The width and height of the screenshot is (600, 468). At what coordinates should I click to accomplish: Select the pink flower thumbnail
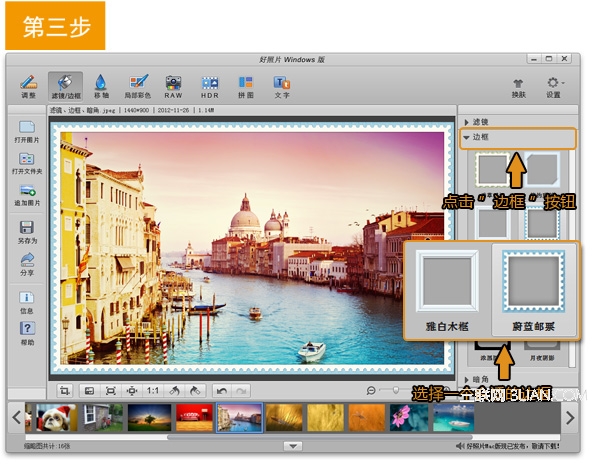pyautogui.click(x=409, y=417)
